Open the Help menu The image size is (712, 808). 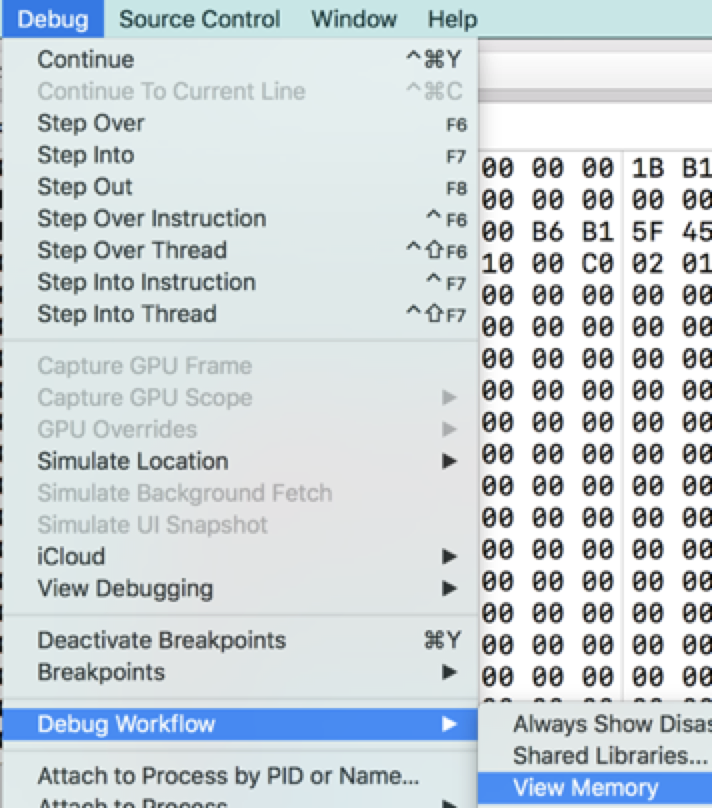click(452, 19)
